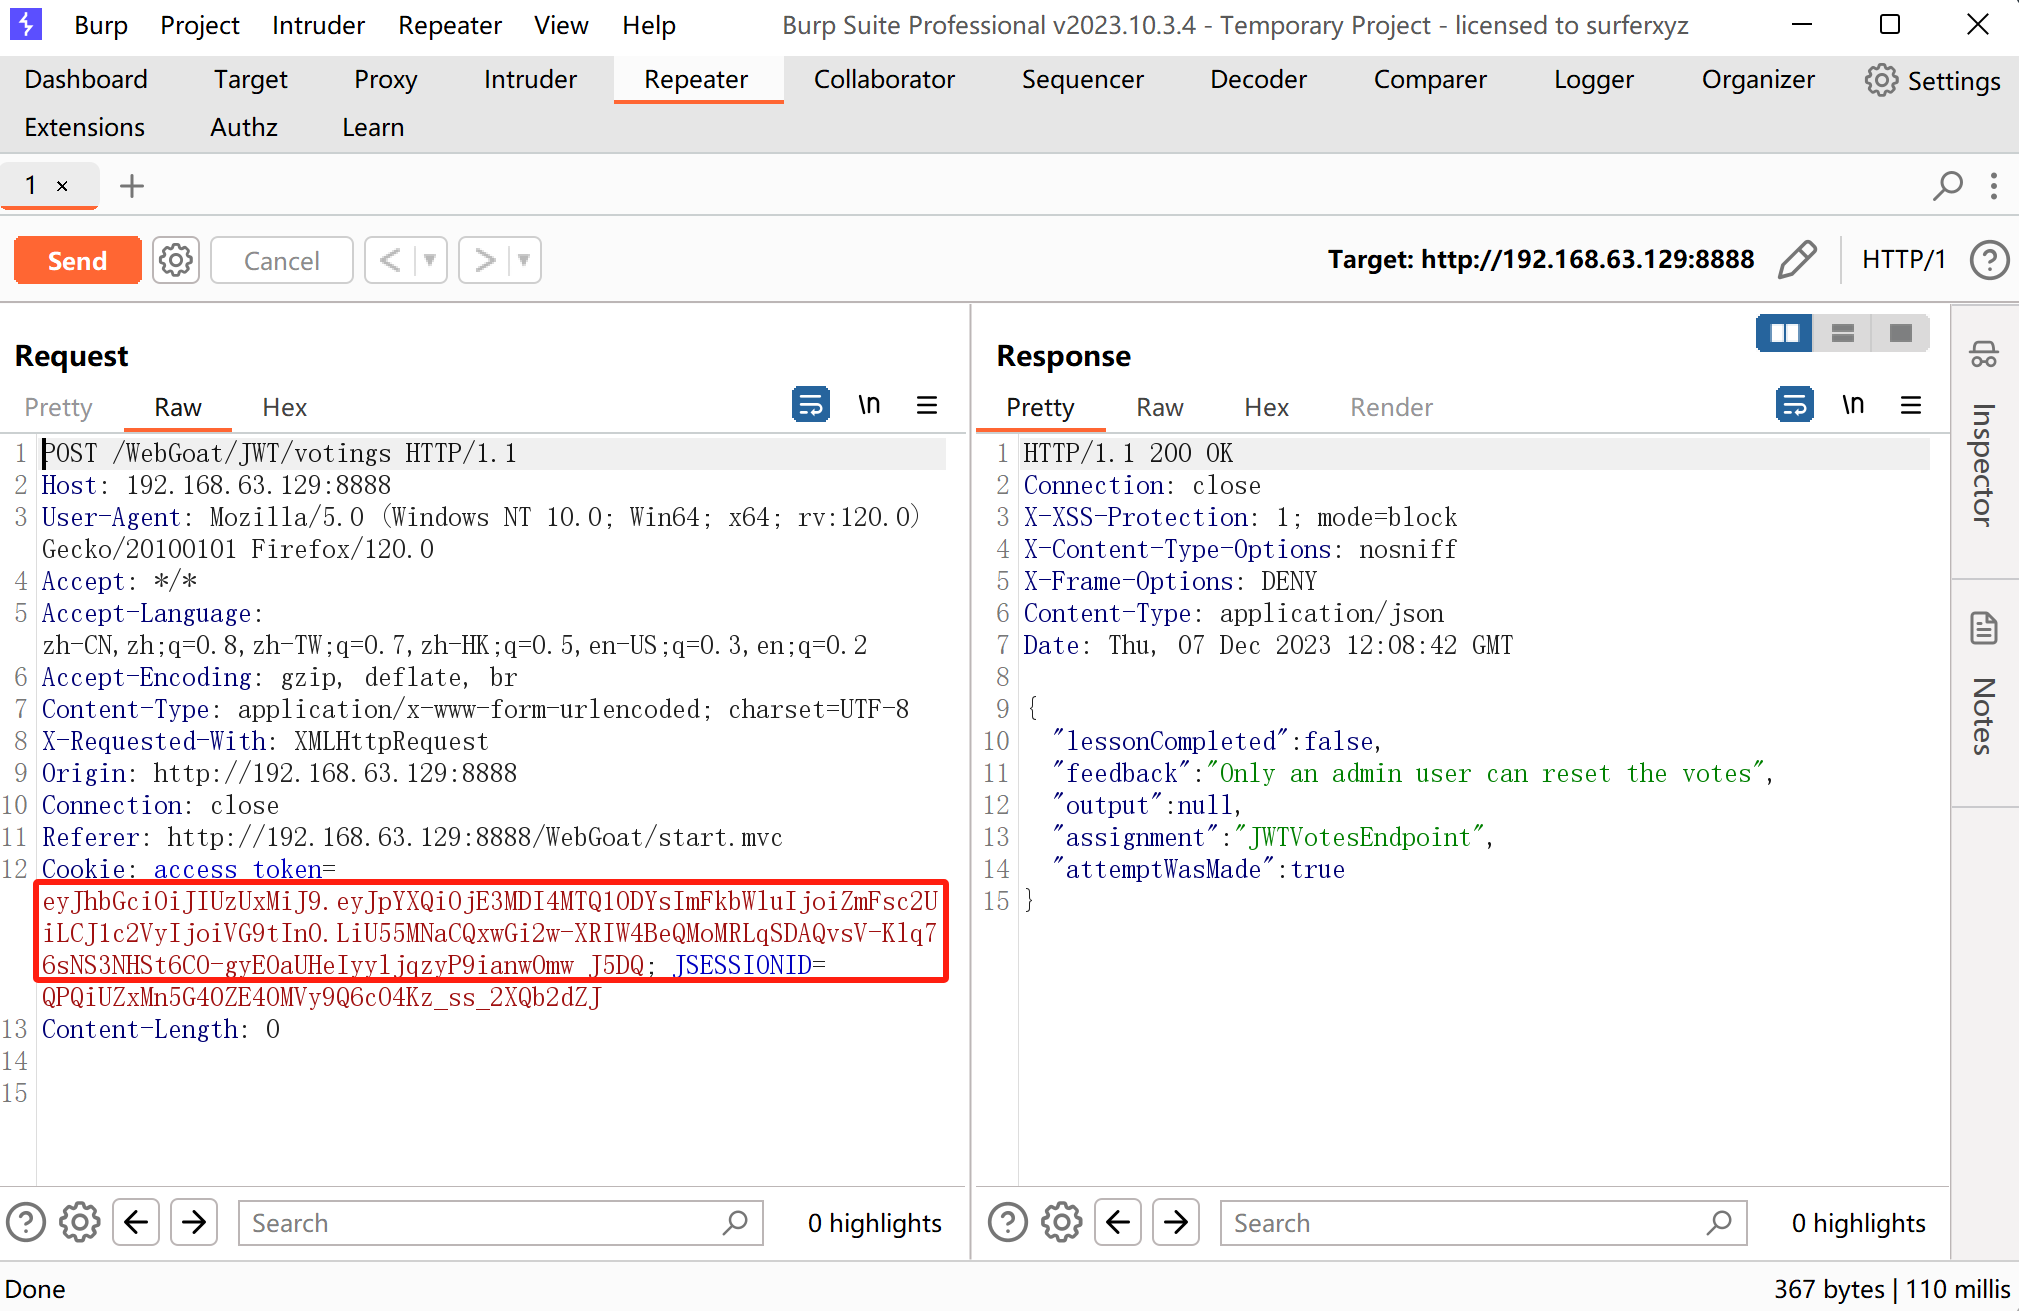Screen dimensions: 2019x1311
Task: Switch request view to Hex
Action: coord(284,407)
